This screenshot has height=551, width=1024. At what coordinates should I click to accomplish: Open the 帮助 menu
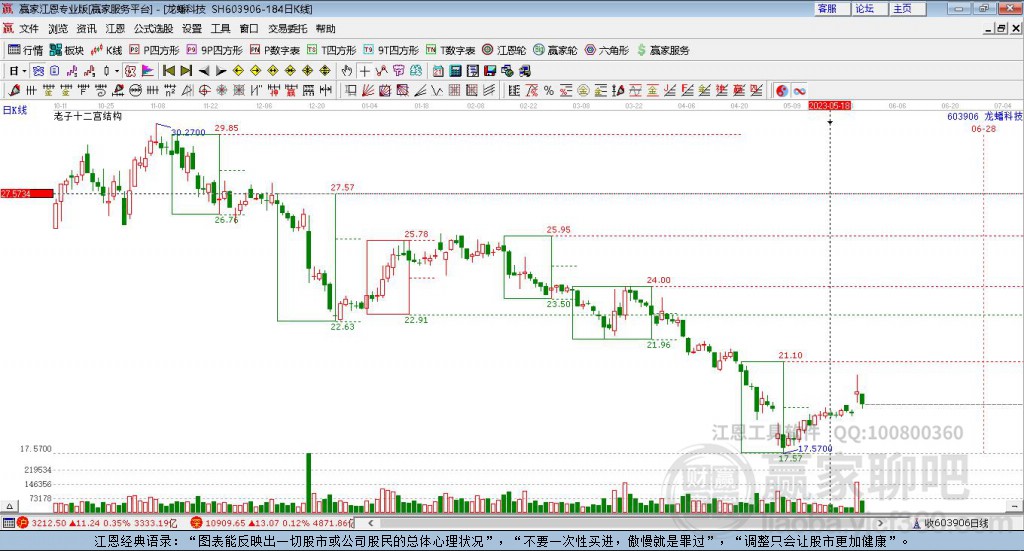pos(325,29)
